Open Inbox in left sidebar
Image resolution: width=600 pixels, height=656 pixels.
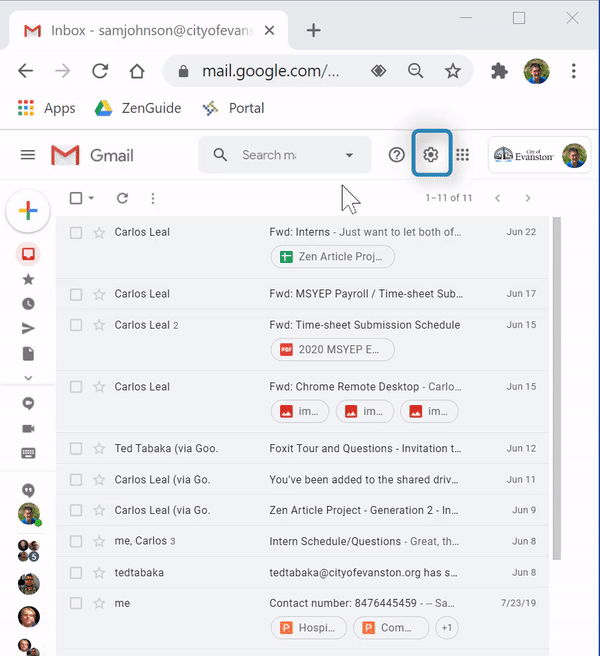pos(28,254)
